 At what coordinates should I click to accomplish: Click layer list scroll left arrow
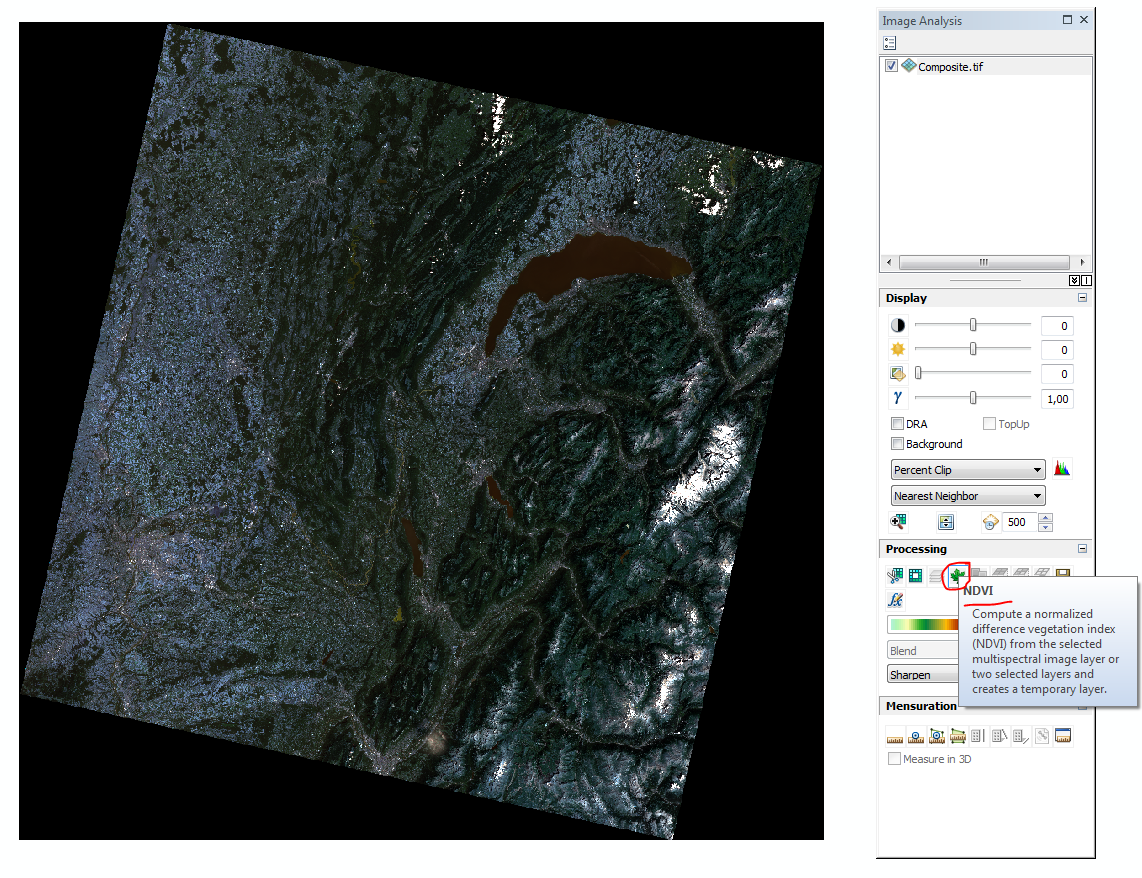point(889,262)
